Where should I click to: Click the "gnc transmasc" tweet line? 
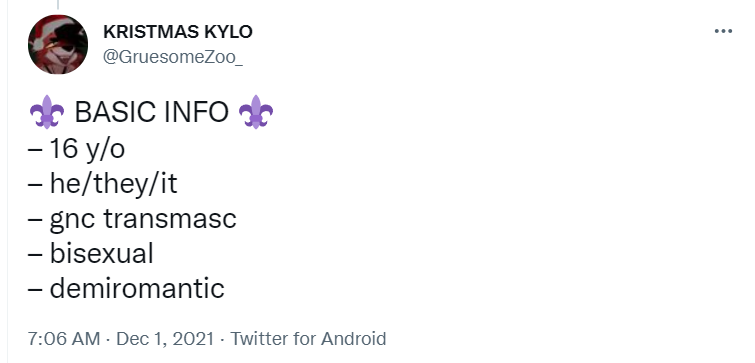[132, 218]
